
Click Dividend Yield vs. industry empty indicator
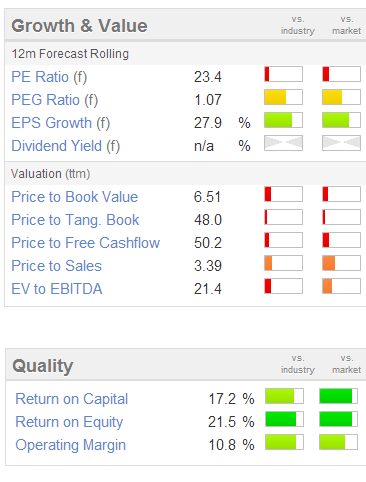[283, 143]
